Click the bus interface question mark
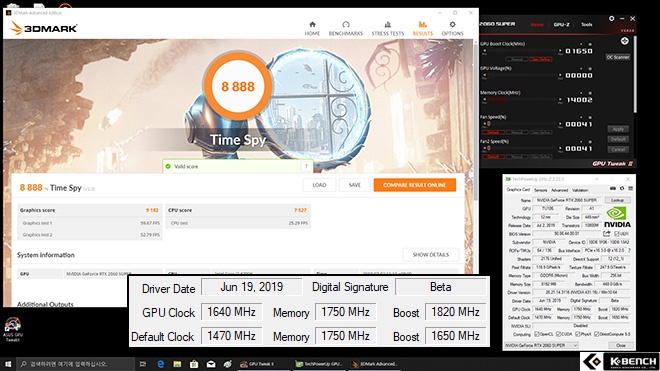The height and width of the screenshot is (371, 660). coord(629,250)
